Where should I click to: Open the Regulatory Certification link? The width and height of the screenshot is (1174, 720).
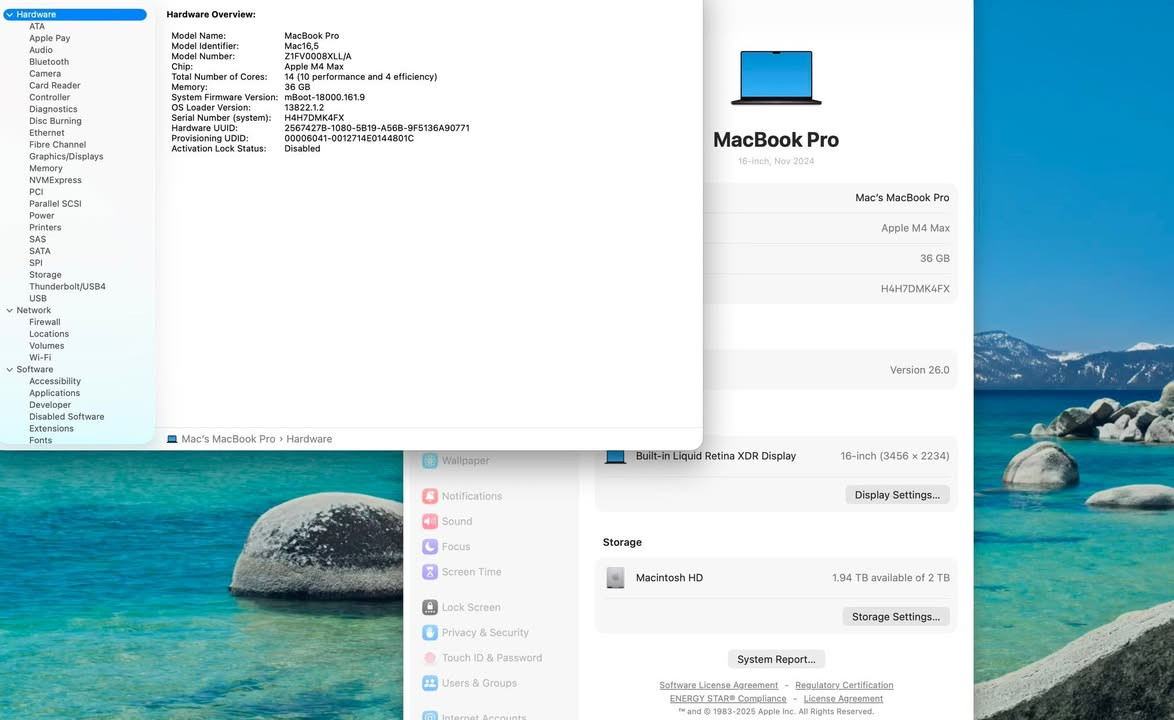(844, 686)
